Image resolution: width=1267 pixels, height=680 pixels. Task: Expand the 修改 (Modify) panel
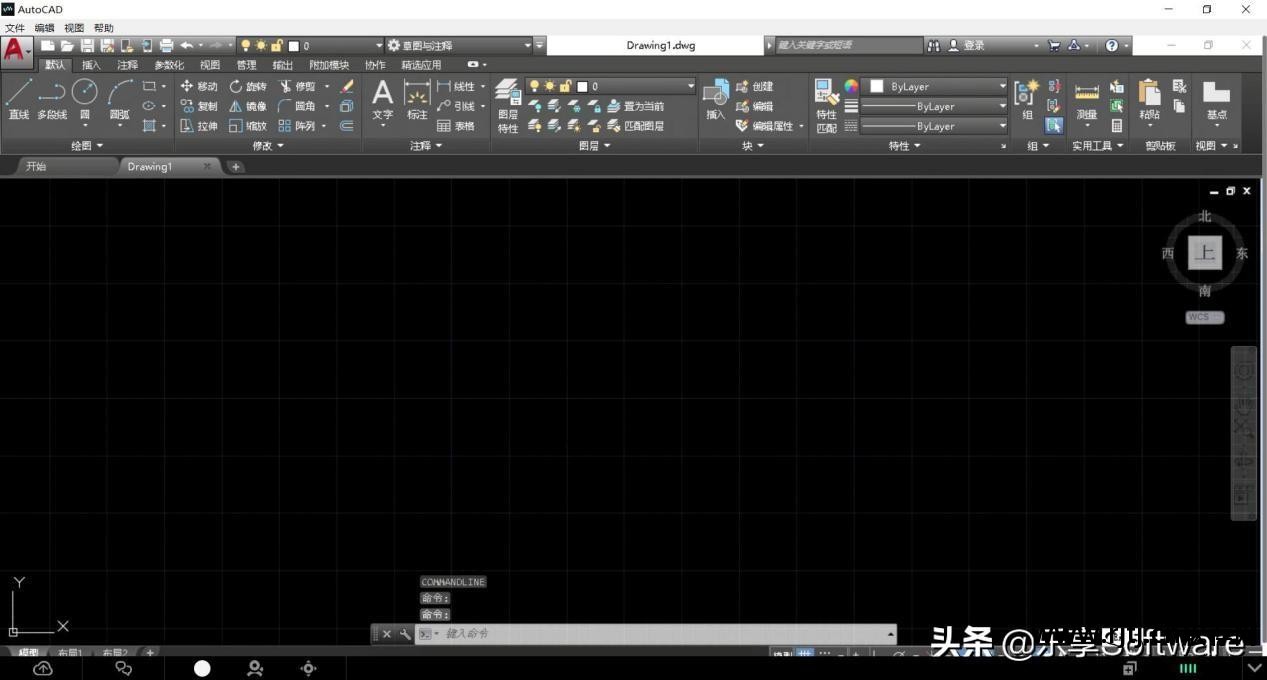pos(266,146)
